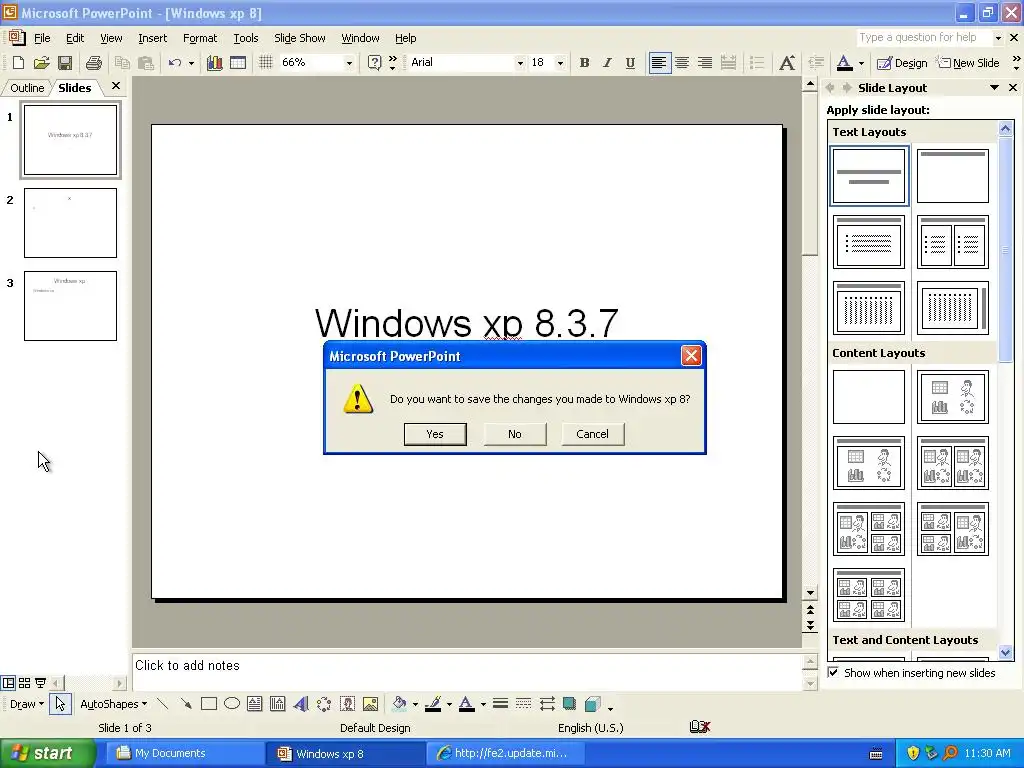Image resolution: width=1024 pixels, height=768 pixels.
Task: Switch to Slide Sorter view icon
Action: [24, 683]
